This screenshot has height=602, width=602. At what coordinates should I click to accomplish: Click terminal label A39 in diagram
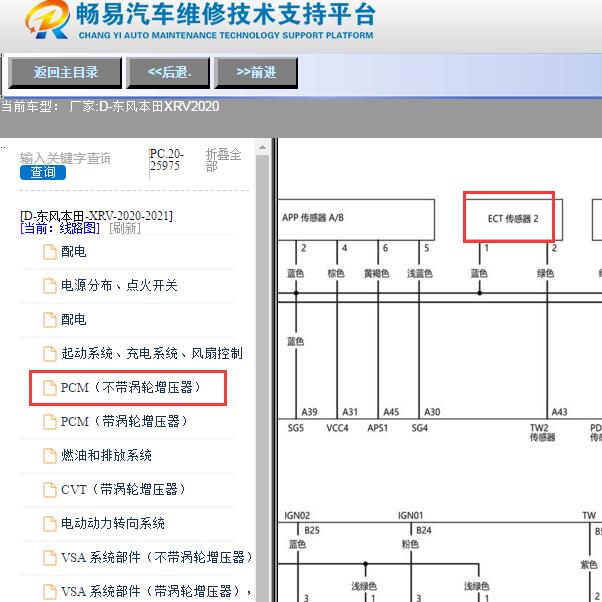[x=309, y=412]
